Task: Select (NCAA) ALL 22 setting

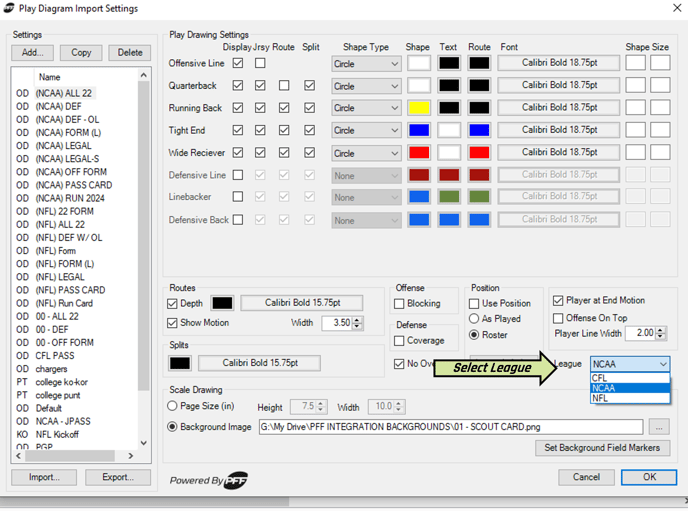Action: (x=64, y=93)
